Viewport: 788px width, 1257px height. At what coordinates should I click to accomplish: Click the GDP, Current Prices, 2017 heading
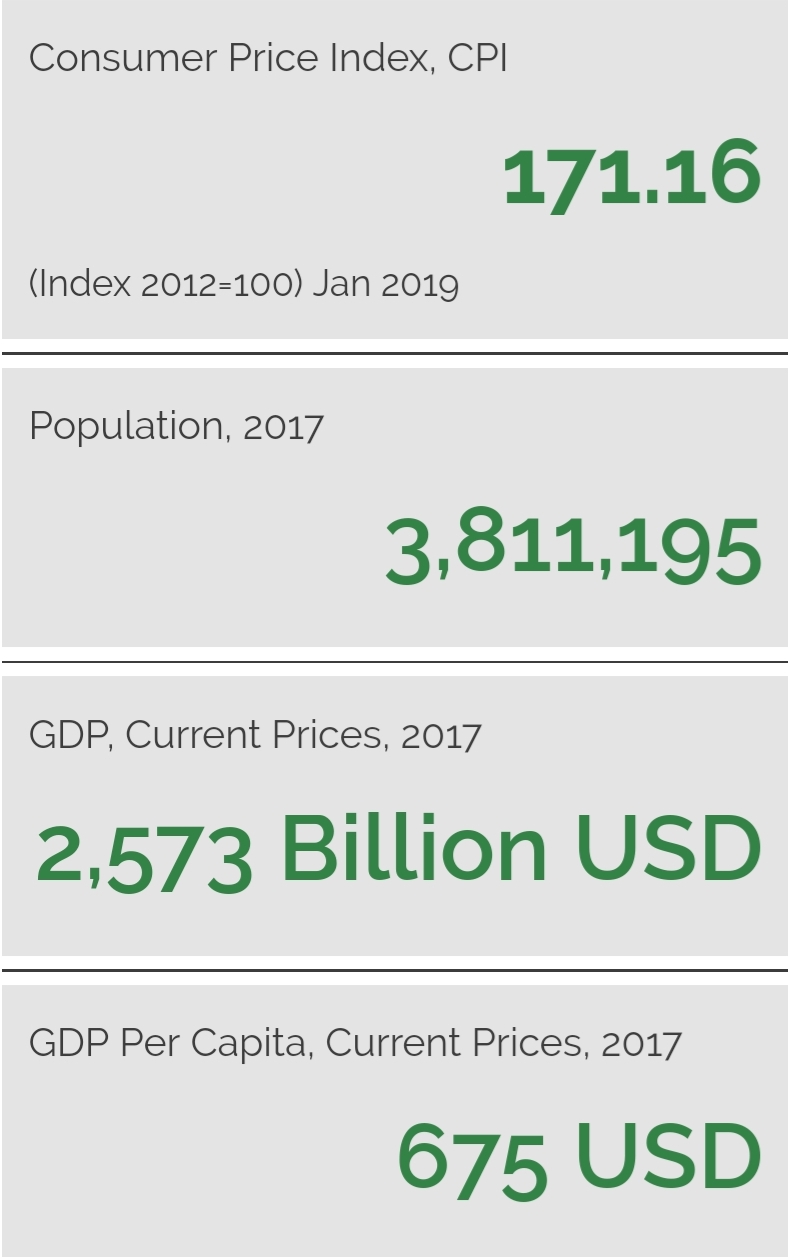255,735
